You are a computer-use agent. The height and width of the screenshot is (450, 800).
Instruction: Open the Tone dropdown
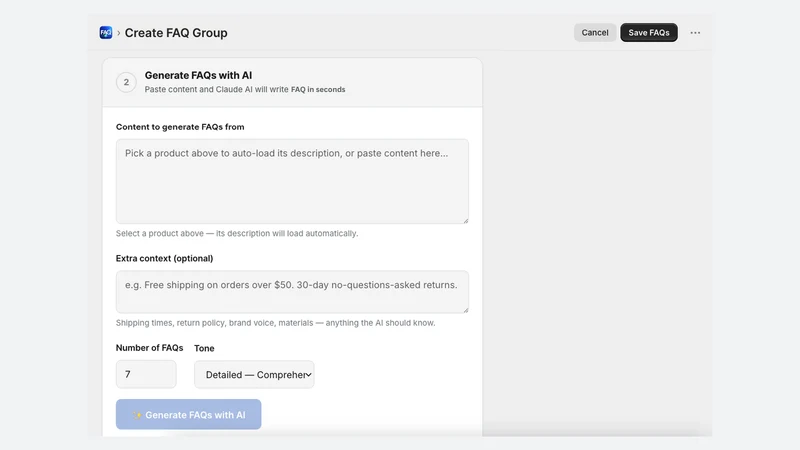click(254, 374)
